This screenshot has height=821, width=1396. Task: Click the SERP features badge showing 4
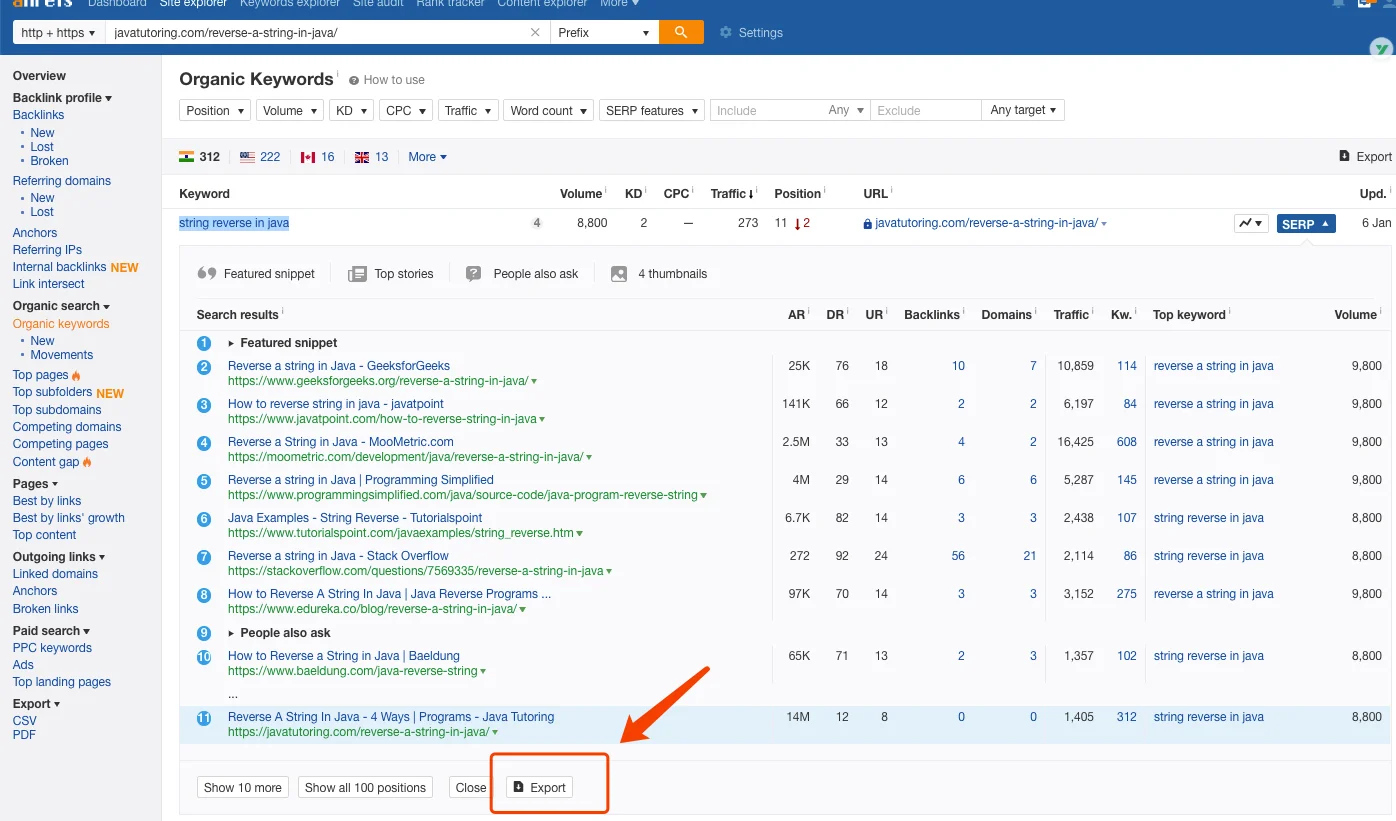click(537, 223)
